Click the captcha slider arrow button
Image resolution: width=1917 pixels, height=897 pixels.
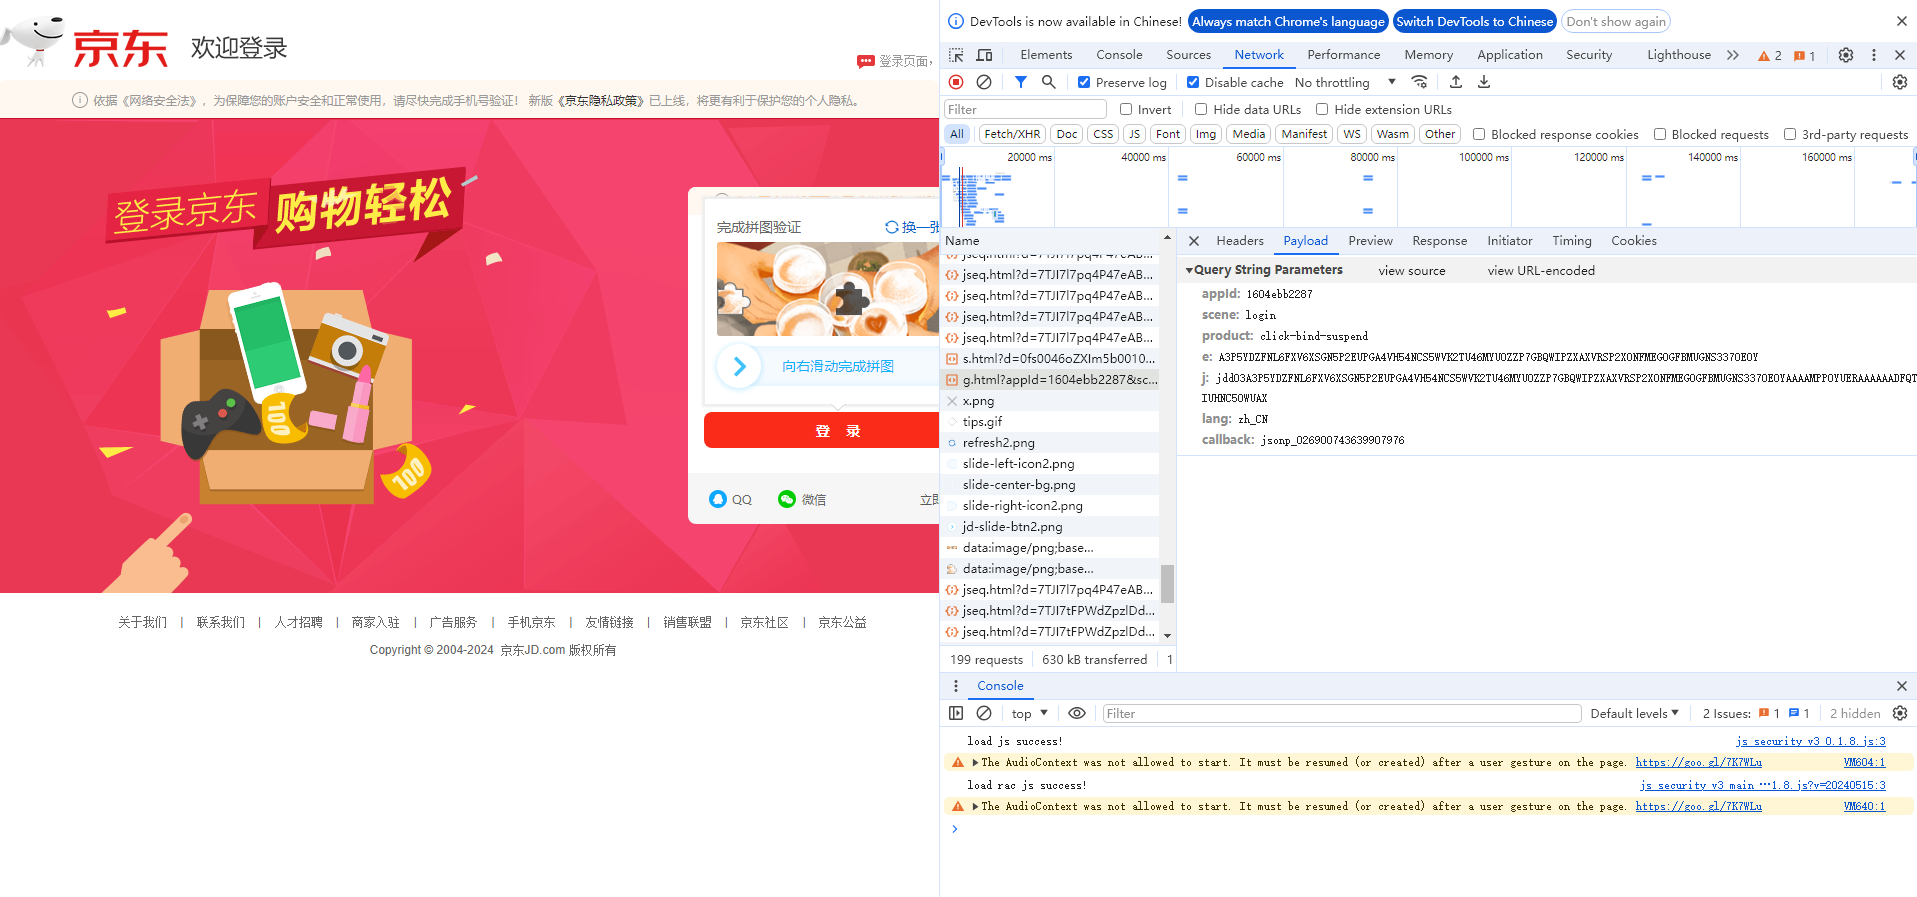pos(739,366)
